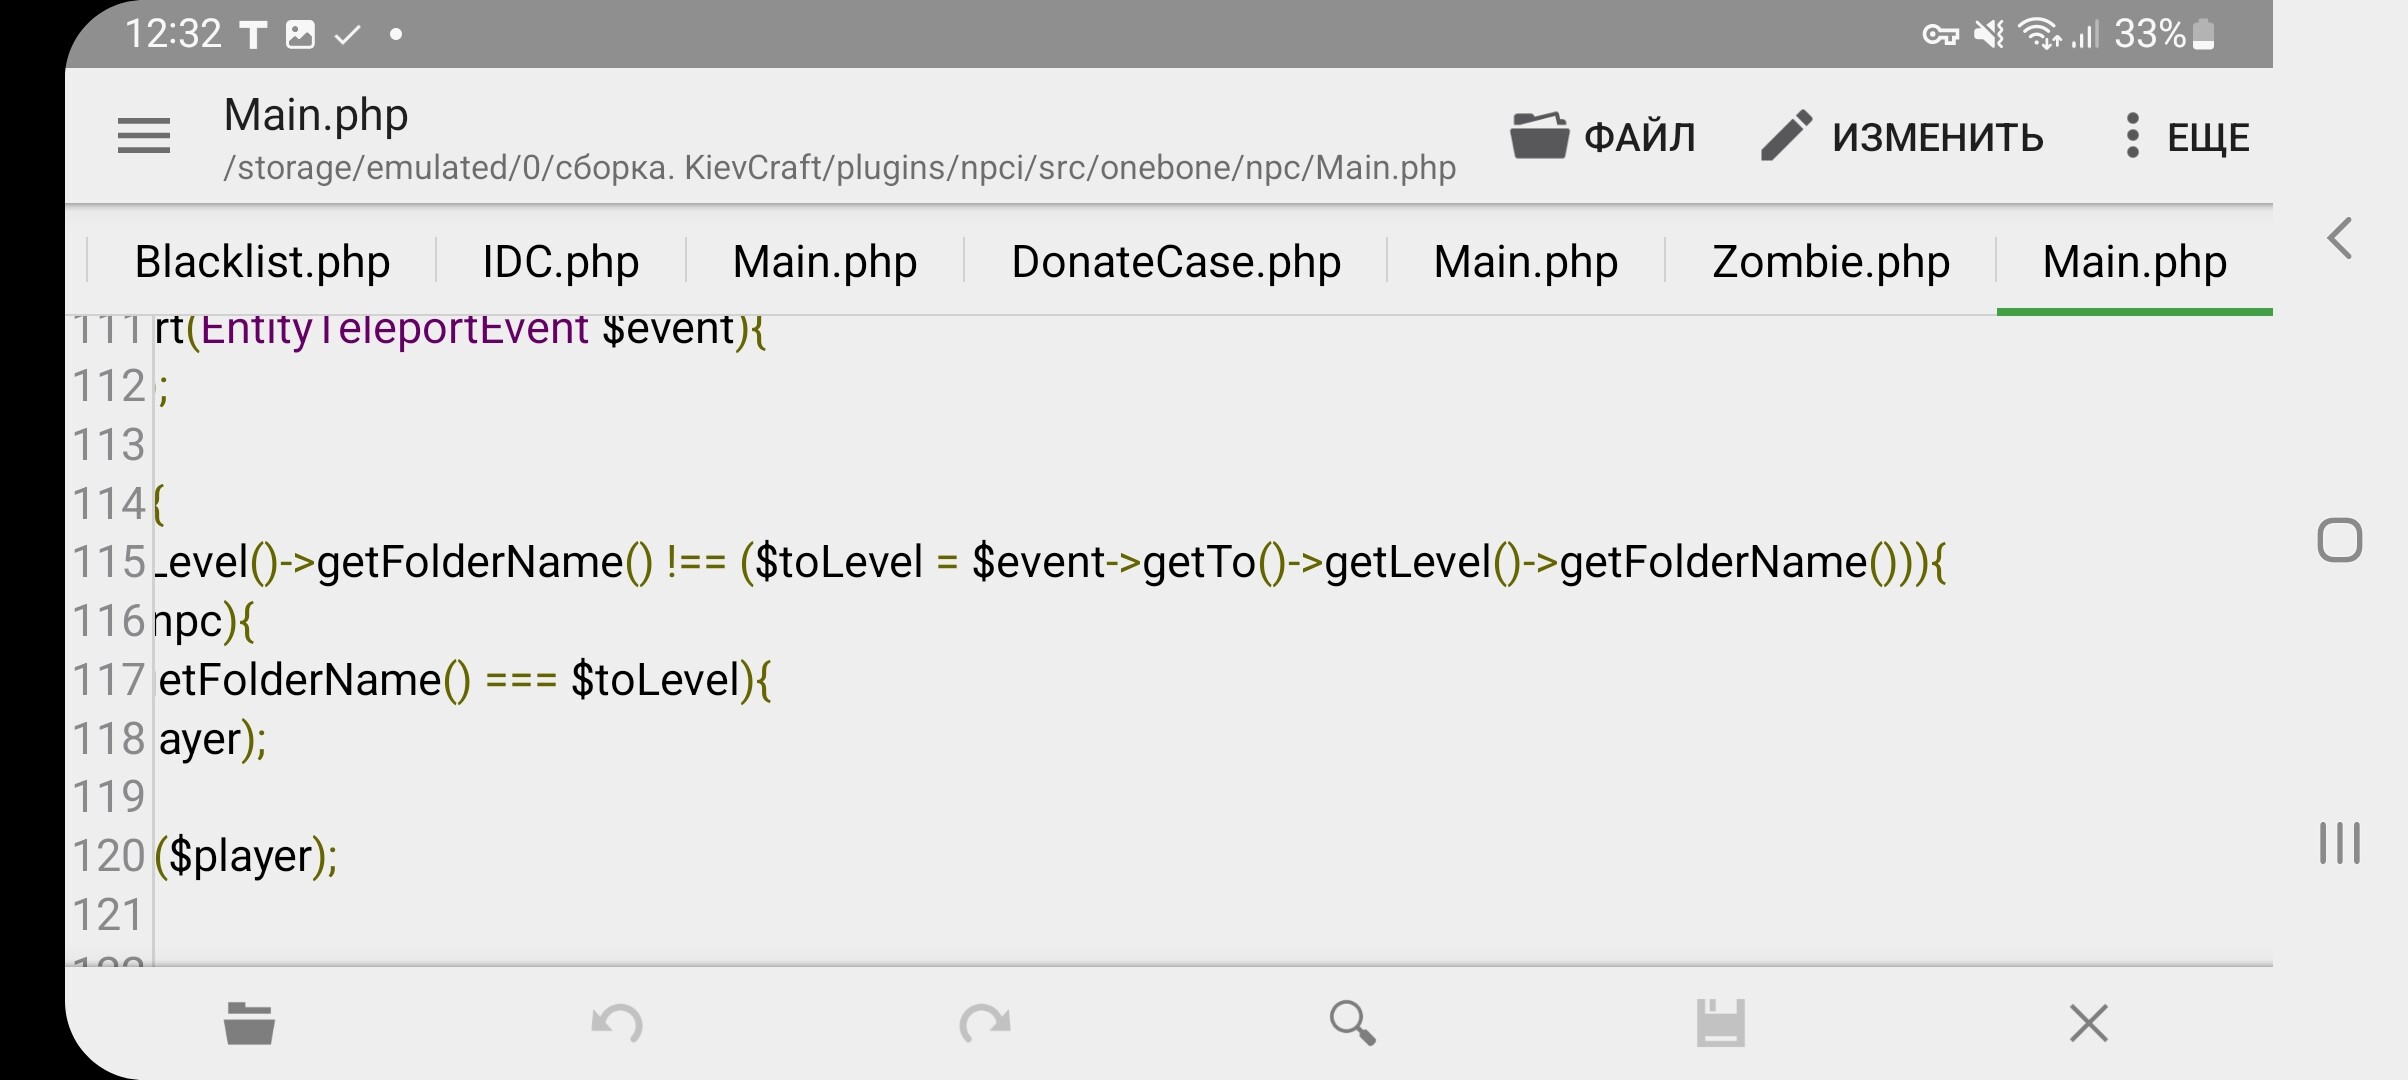Undo the last edit
The image size is (2408, 1080).
(x=617, y=1023)
